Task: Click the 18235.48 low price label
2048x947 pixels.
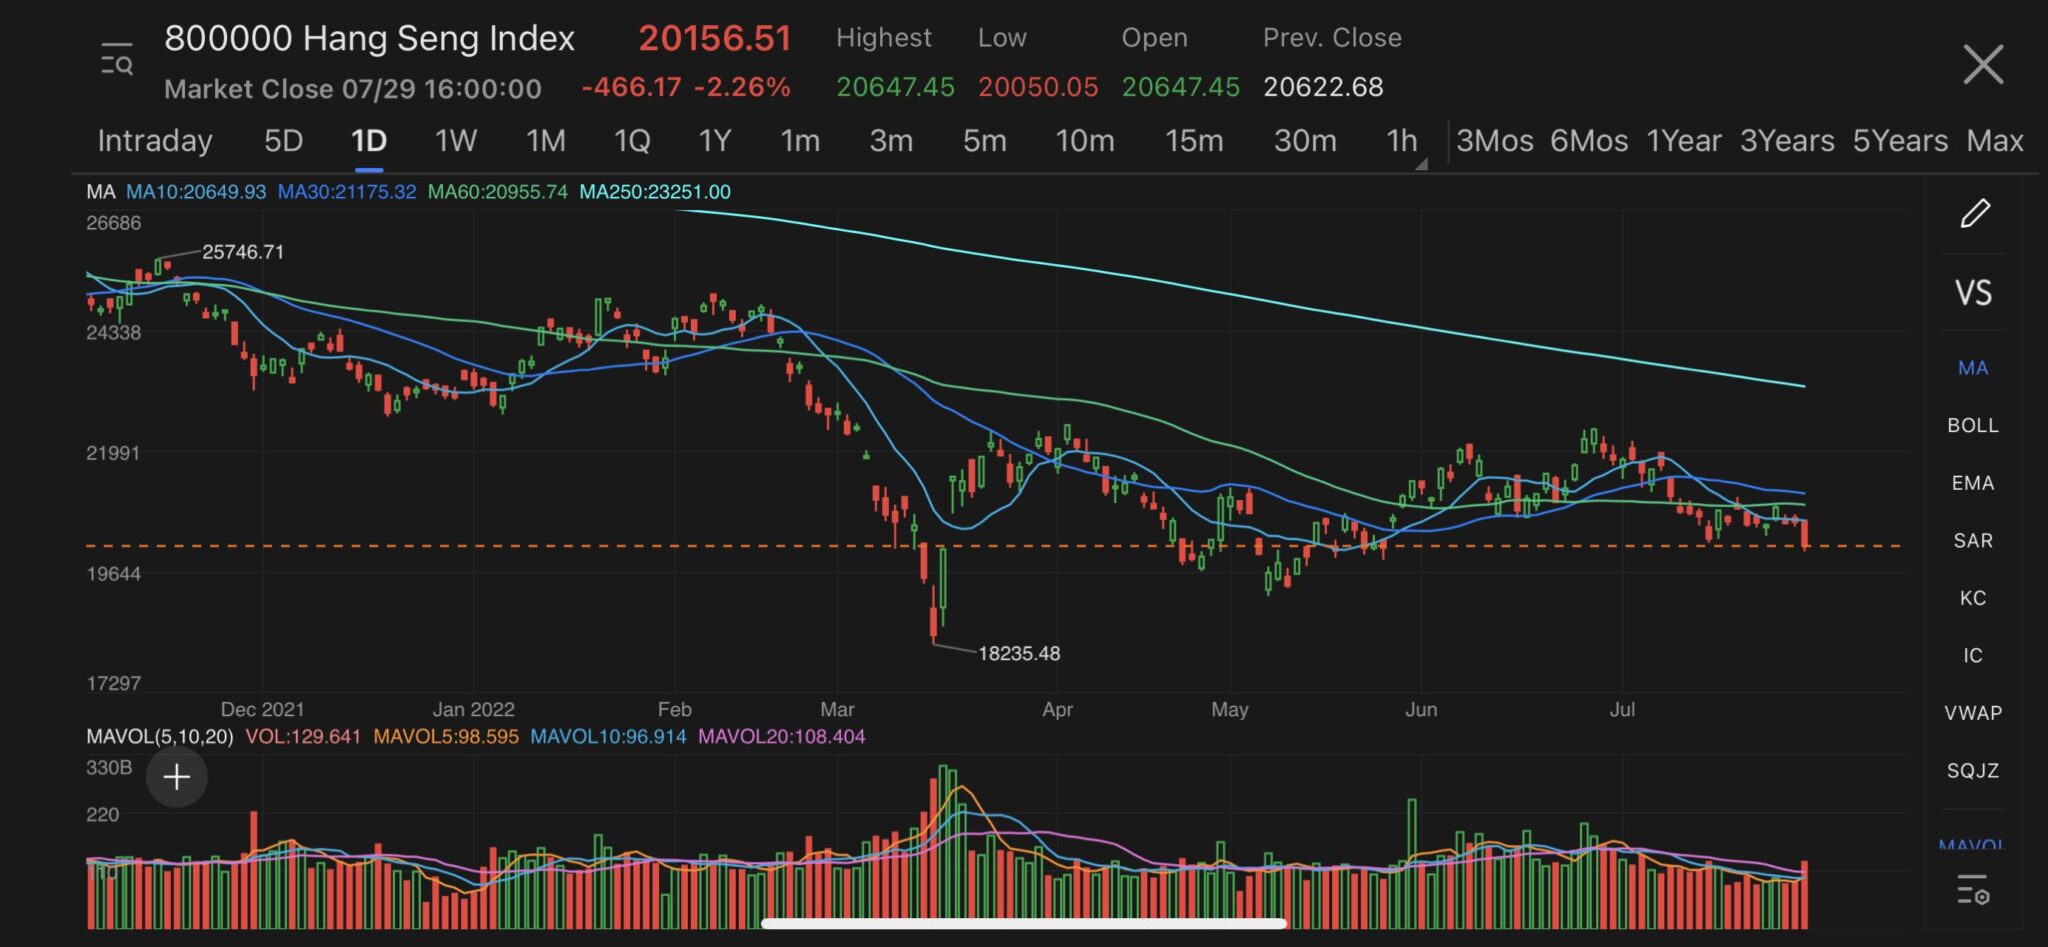Action: click(1019, 654)
